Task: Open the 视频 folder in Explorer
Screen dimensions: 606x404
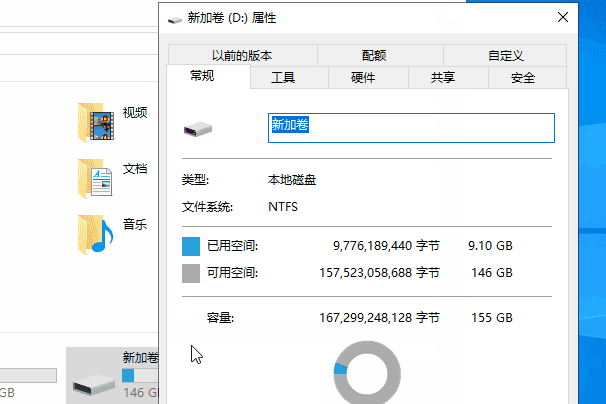Action: (95, 123)
